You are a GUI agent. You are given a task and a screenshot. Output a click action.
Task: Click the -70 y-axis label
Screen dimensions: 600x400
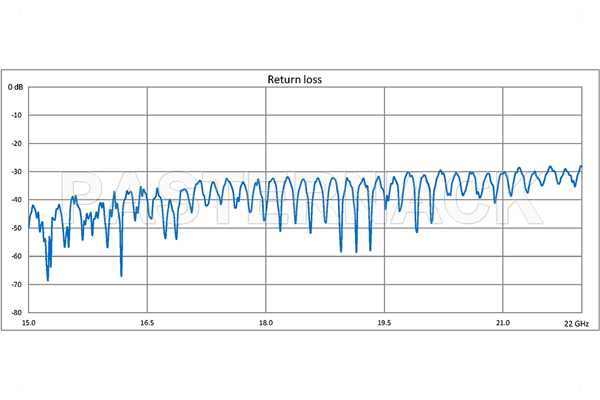(17, 285)
